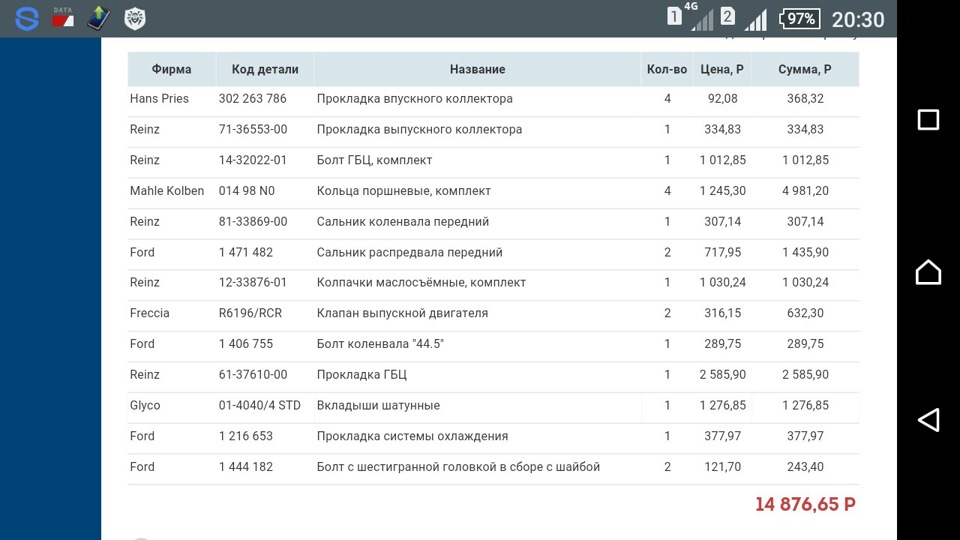960x540 pixels.
Task: Select Прокладка ГБЦ name
Action: (361, 374)
